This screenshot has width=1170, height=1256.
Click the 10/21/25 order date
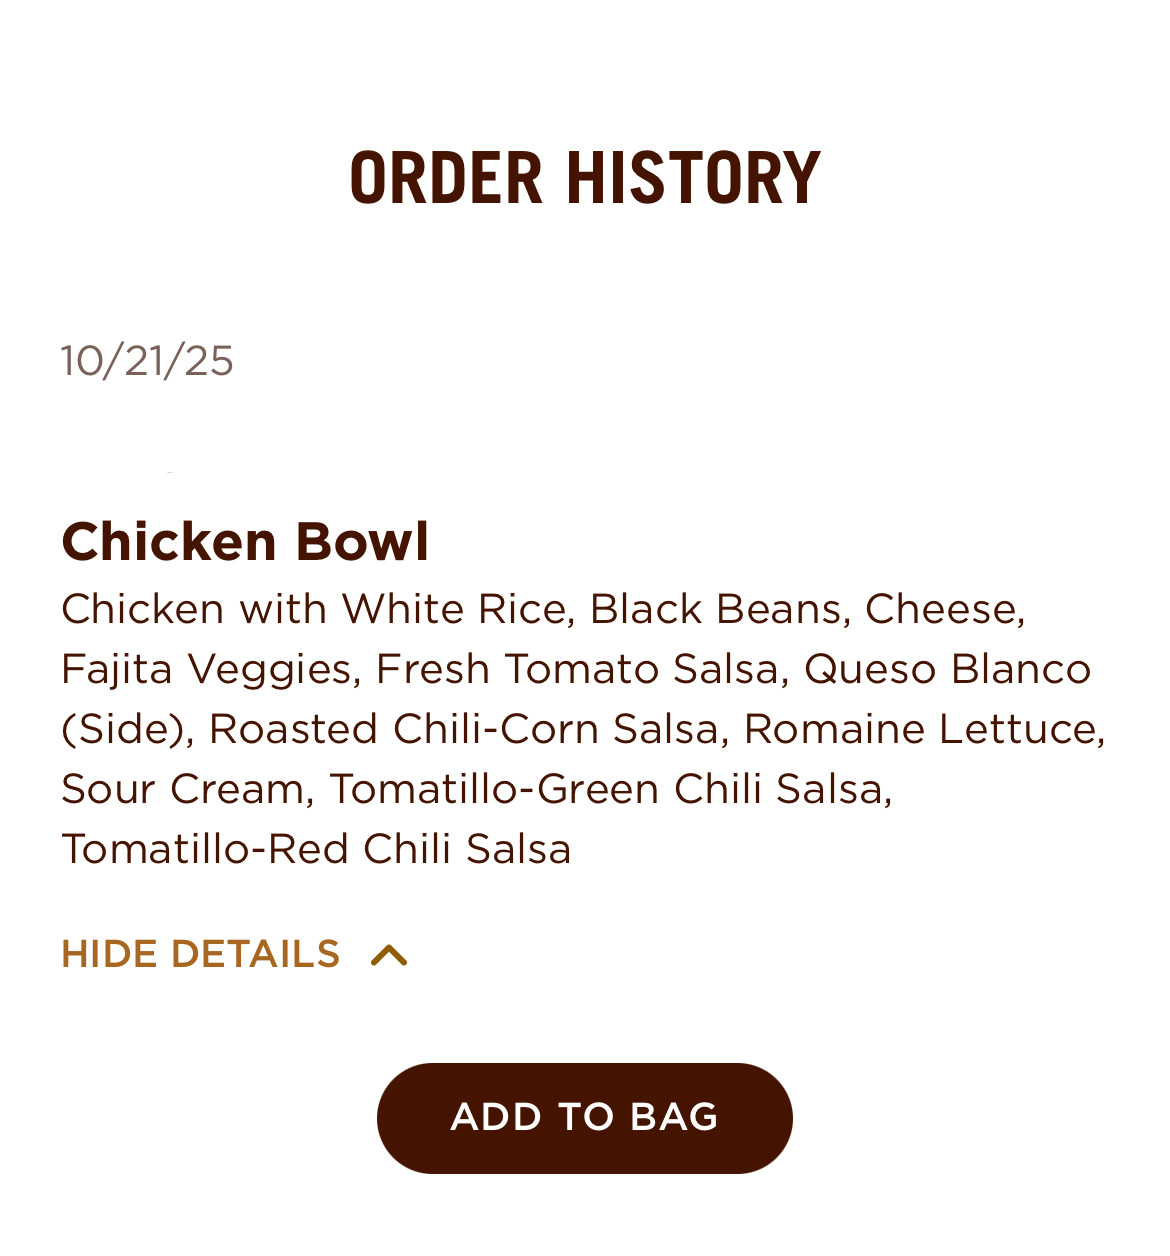coord(147,360)
